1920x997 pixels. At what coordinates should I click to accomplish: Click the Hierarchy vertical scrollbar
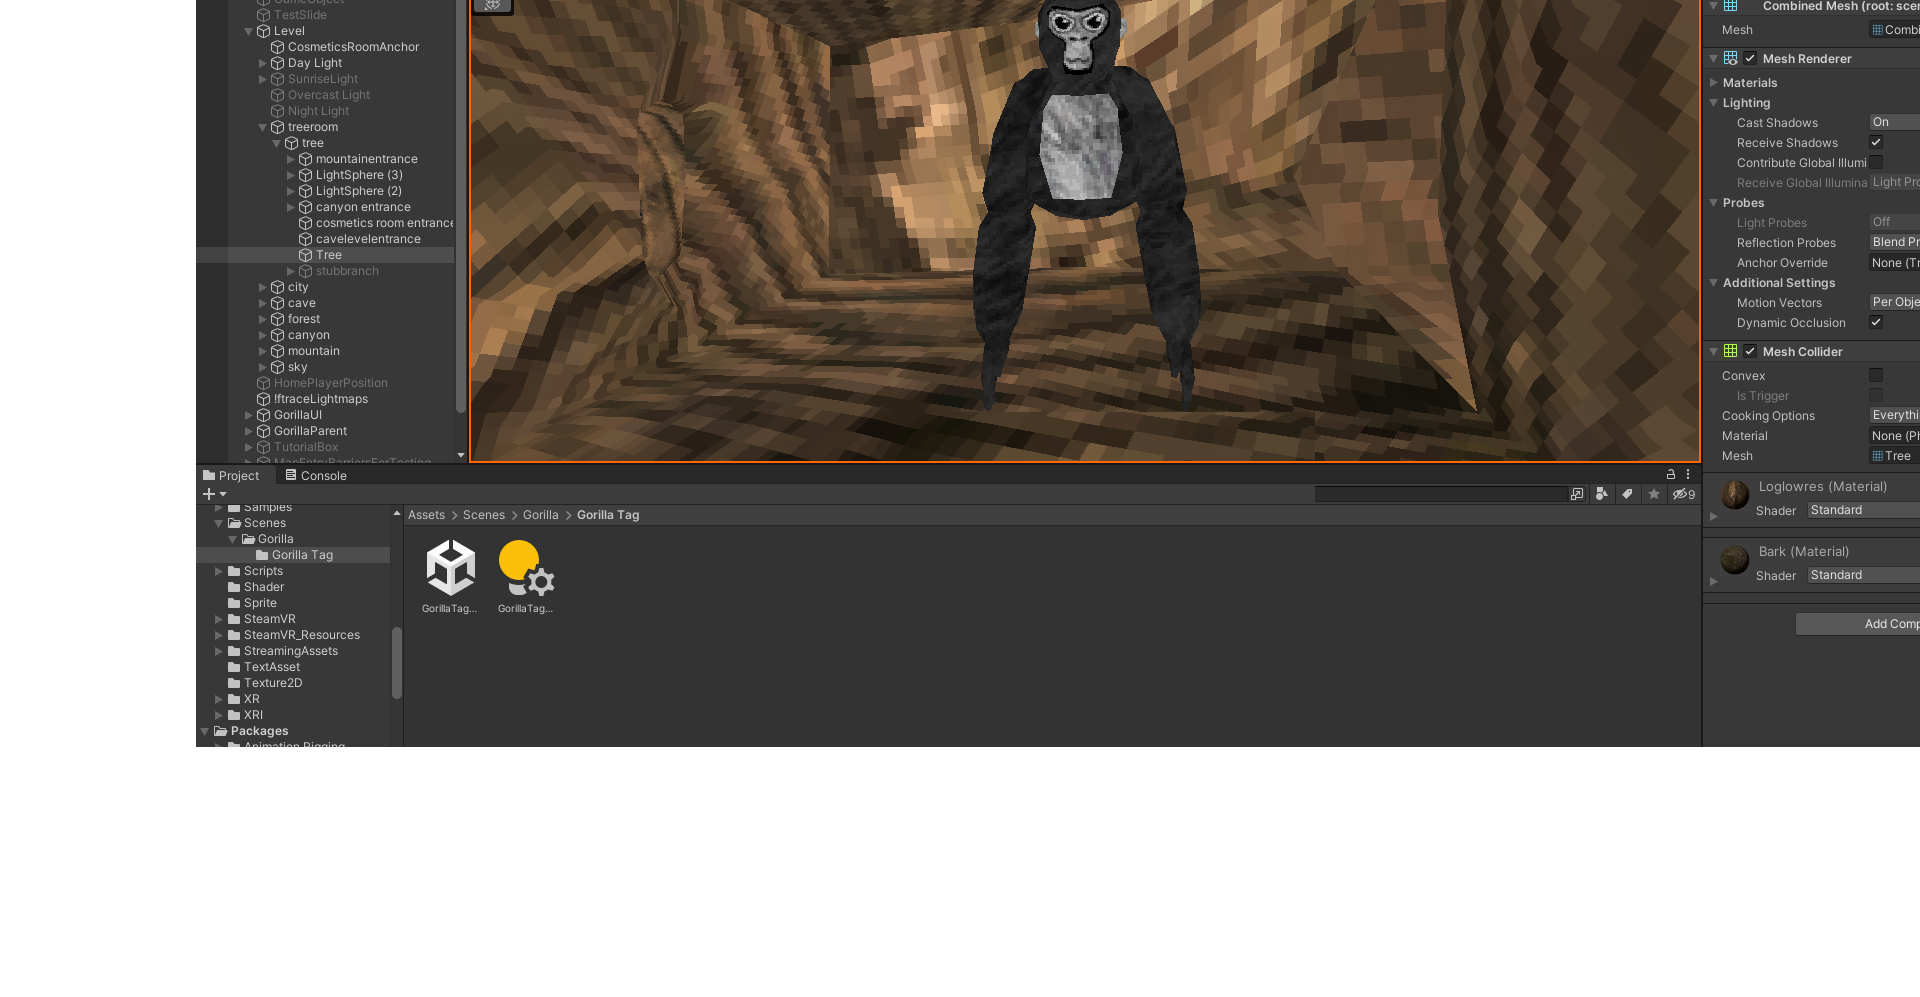point(460,205)
